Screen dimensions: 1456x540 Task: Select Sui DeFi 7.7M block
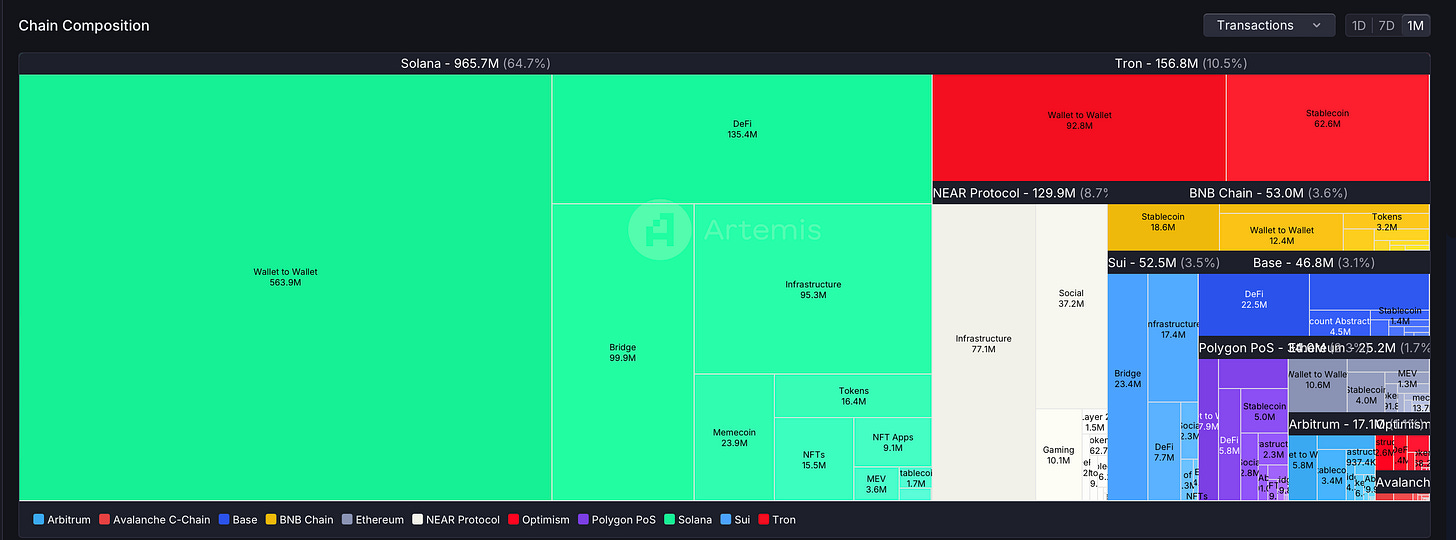(1164, 451)
